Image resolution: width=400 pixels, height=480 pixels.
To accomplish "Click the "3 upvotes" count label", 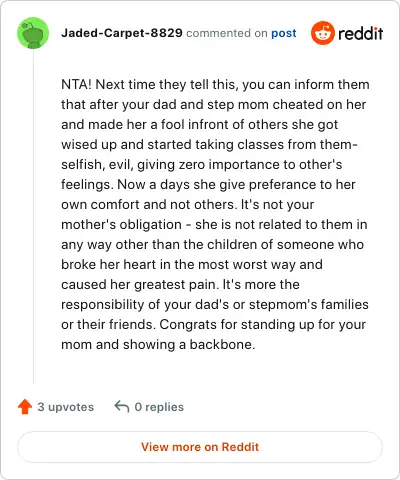I will pyautogui.click(x=65, y=407).
